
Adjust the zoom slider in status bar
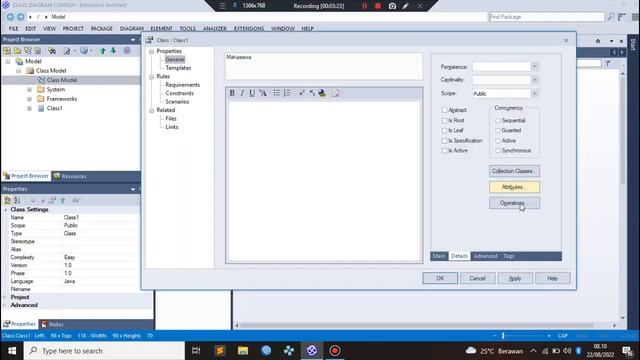pyautogui.click(x=503, y=336)
